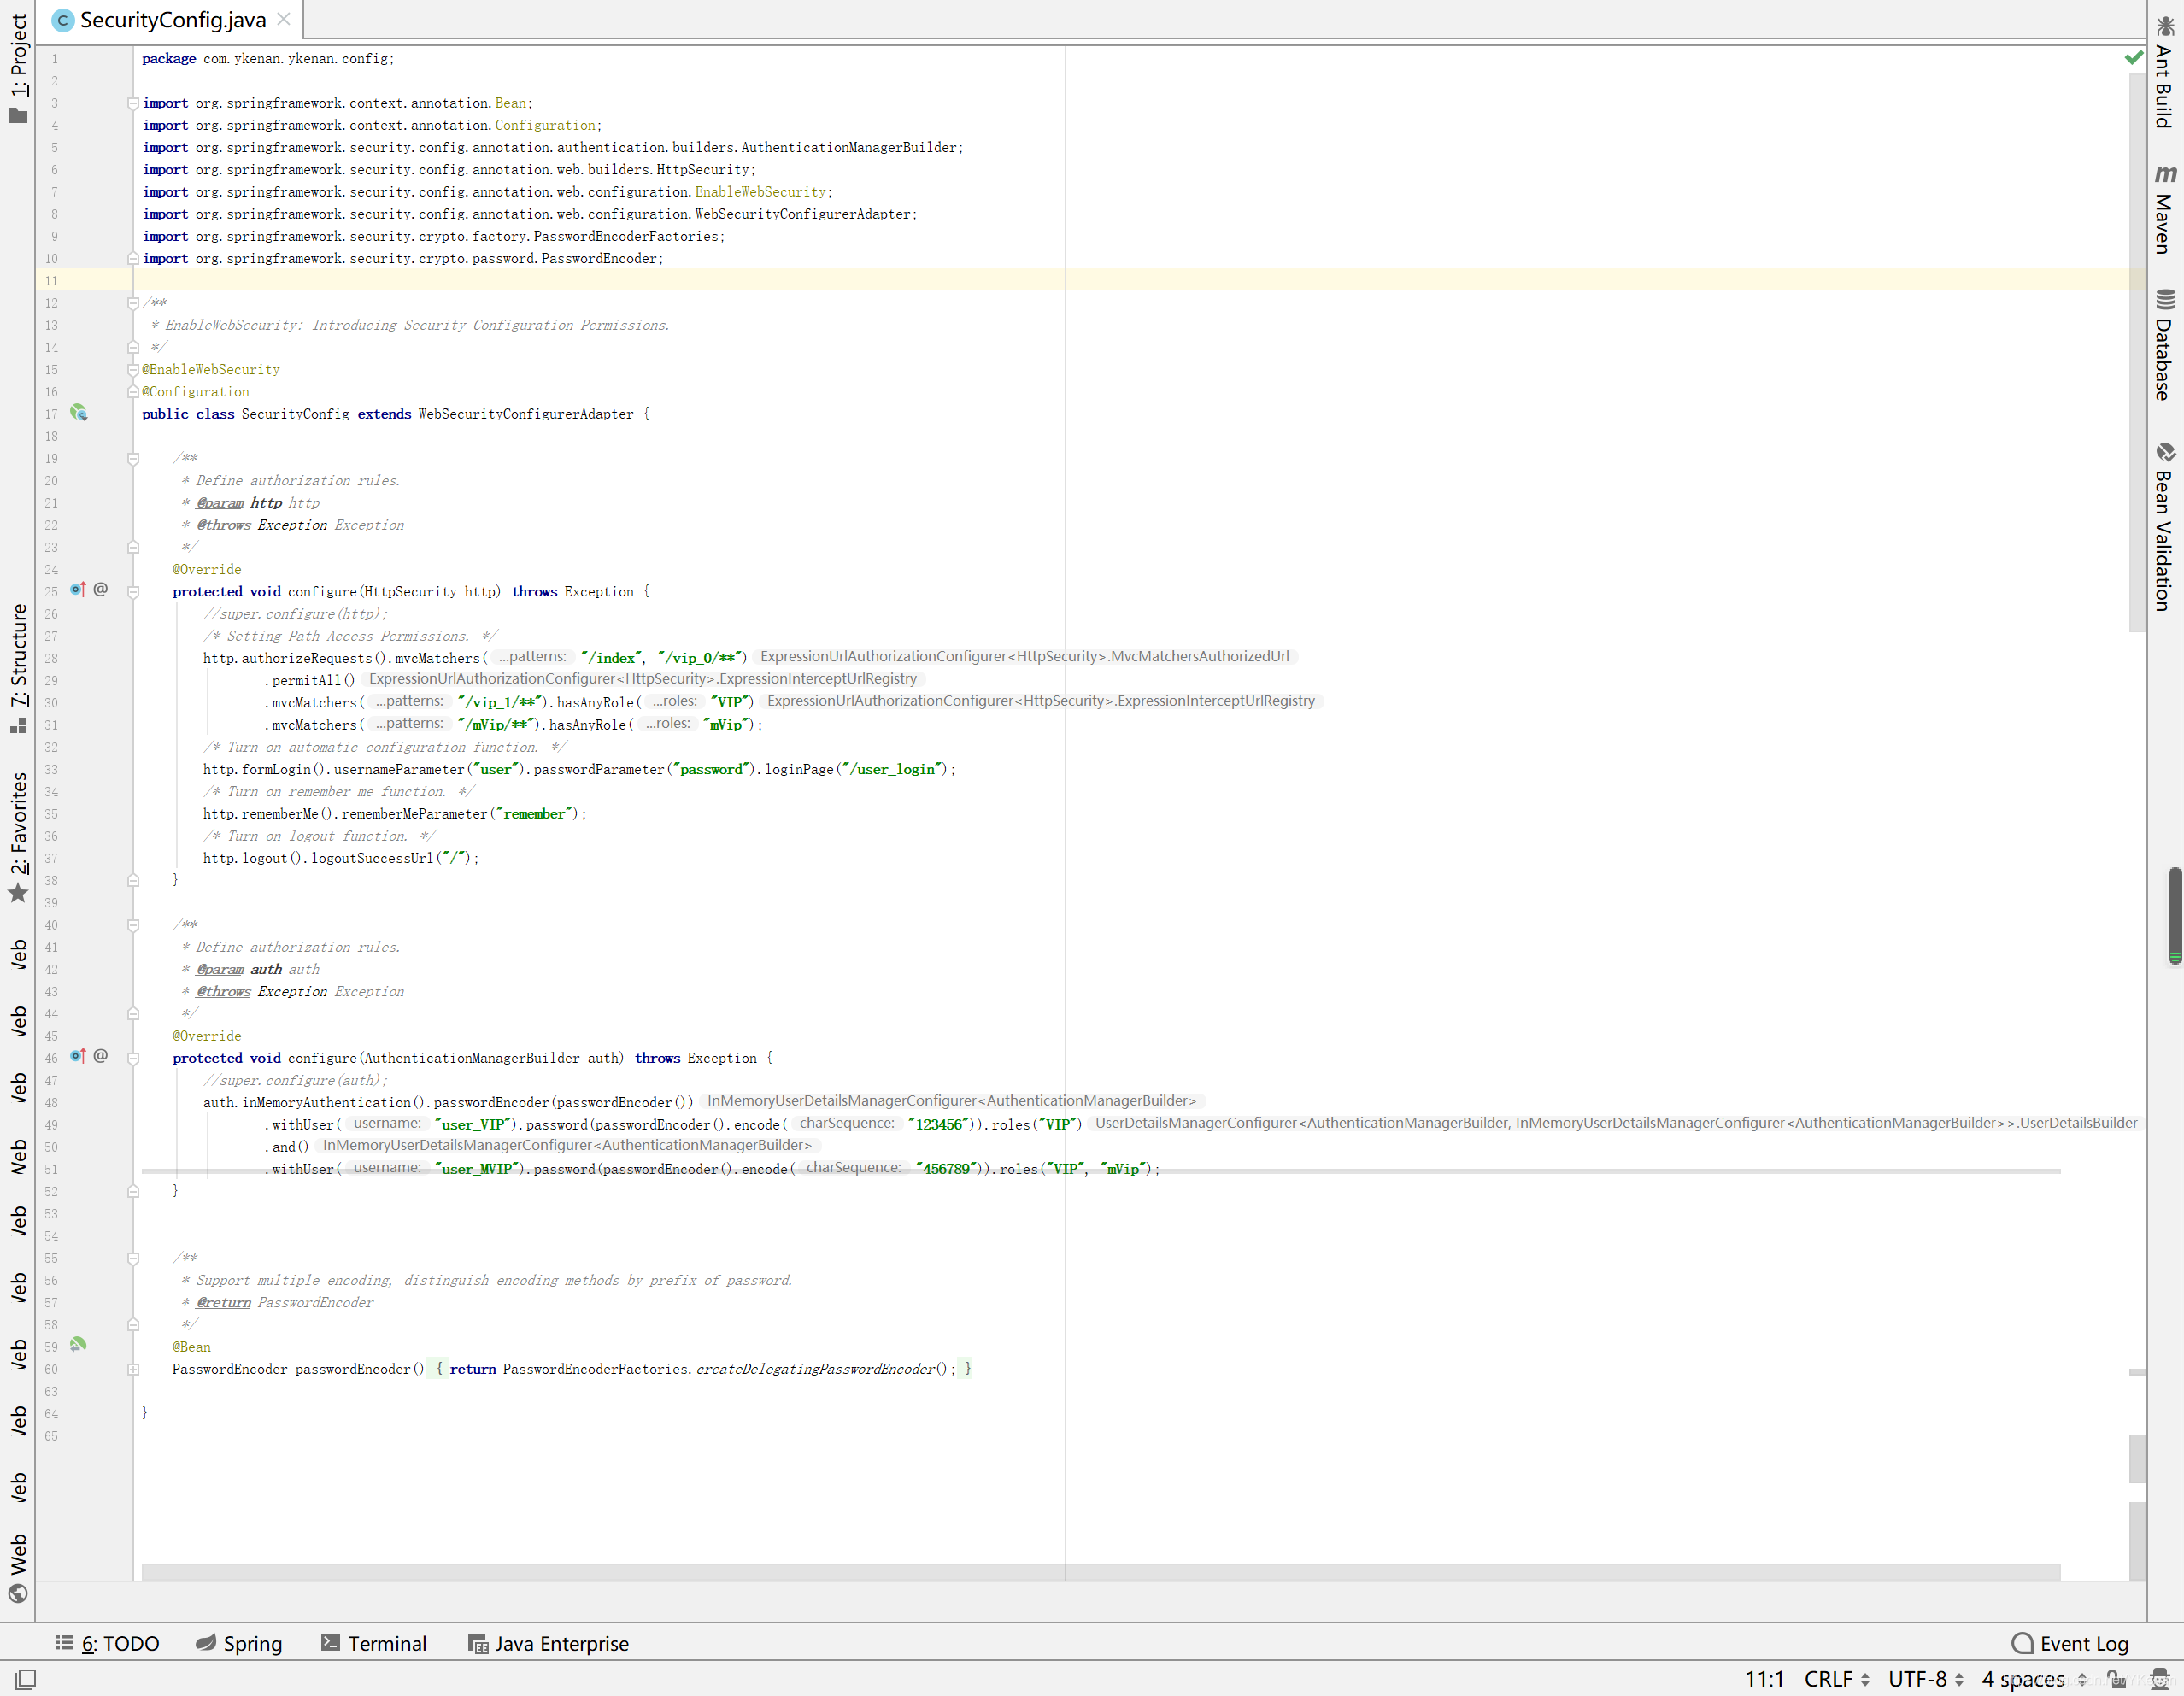
Task: Open the UTF-8 encoding dropdown
Action: [x=1926, y=1679]
